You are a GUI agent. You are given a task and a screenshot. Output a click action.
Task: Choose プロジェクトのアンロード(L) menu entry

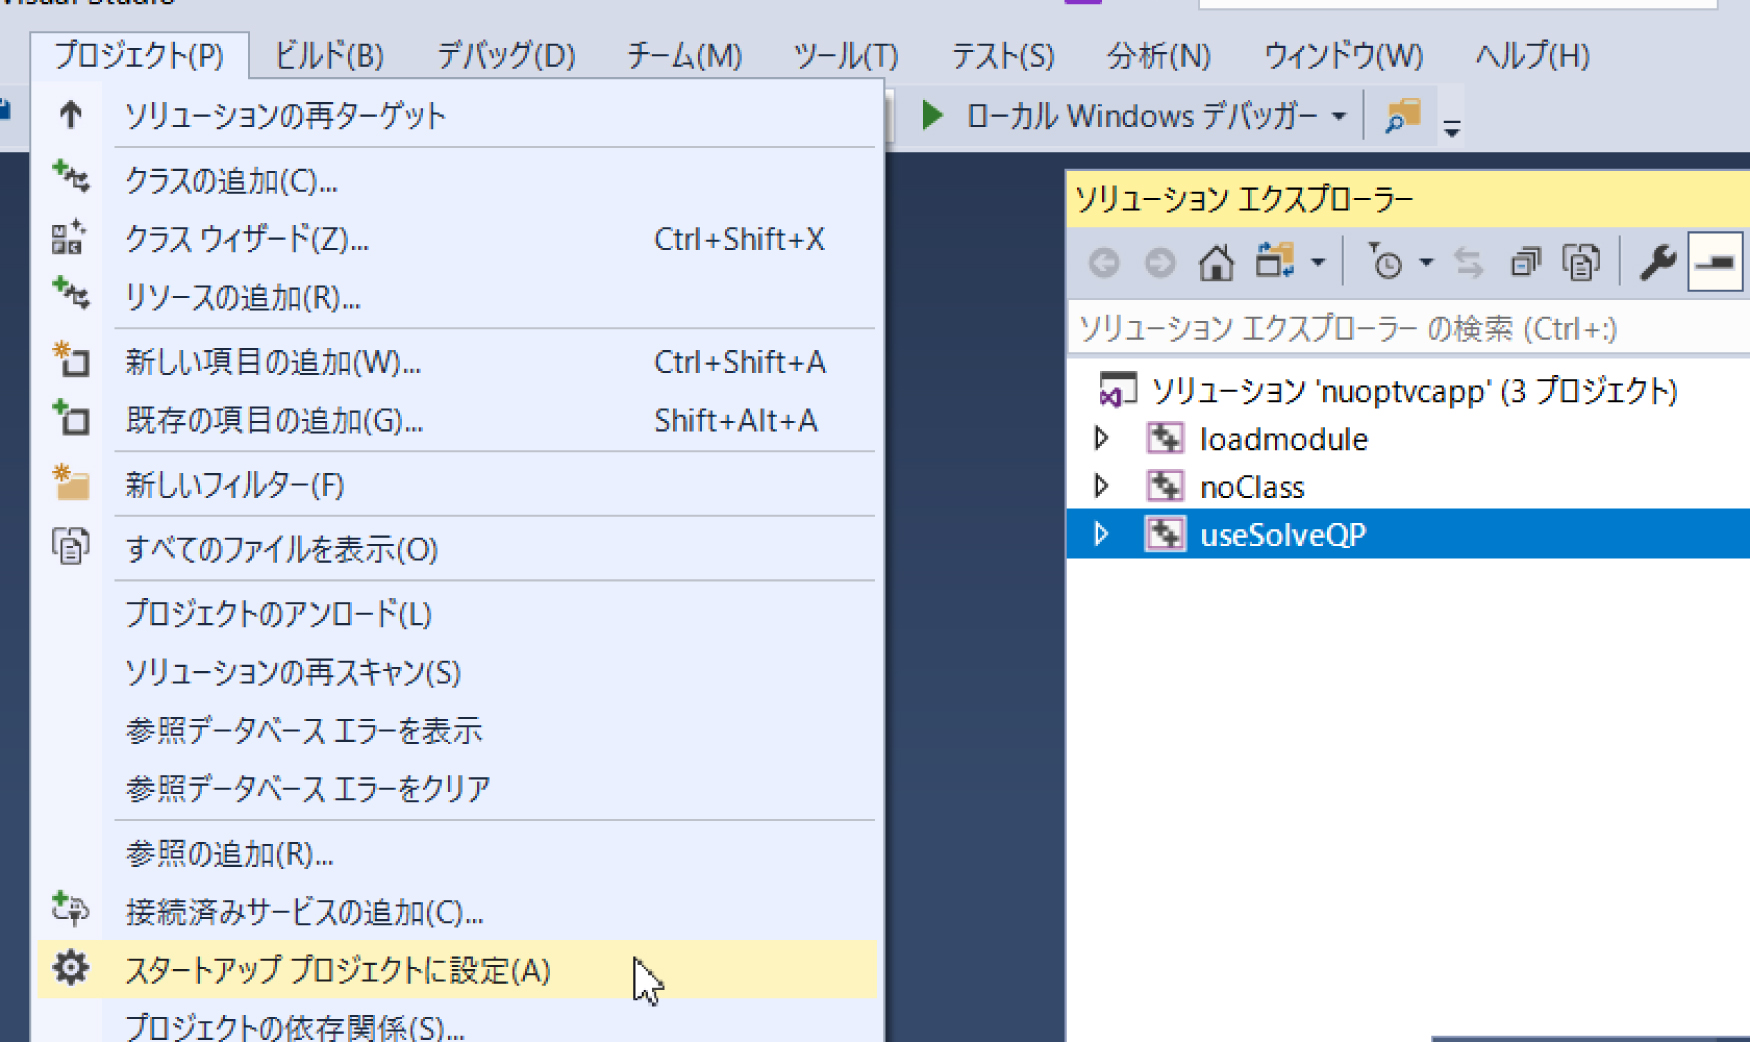point(457,613)
